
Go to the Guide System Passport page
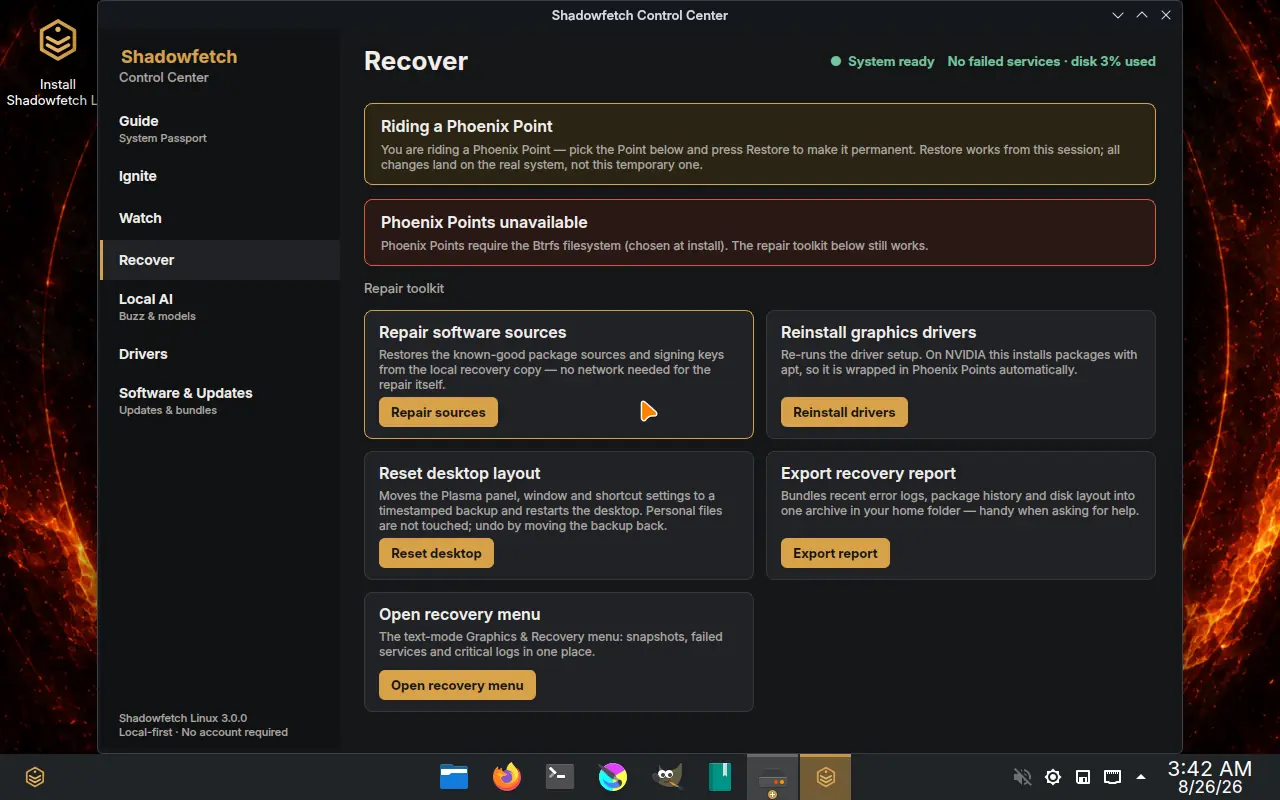pos(220,129)
